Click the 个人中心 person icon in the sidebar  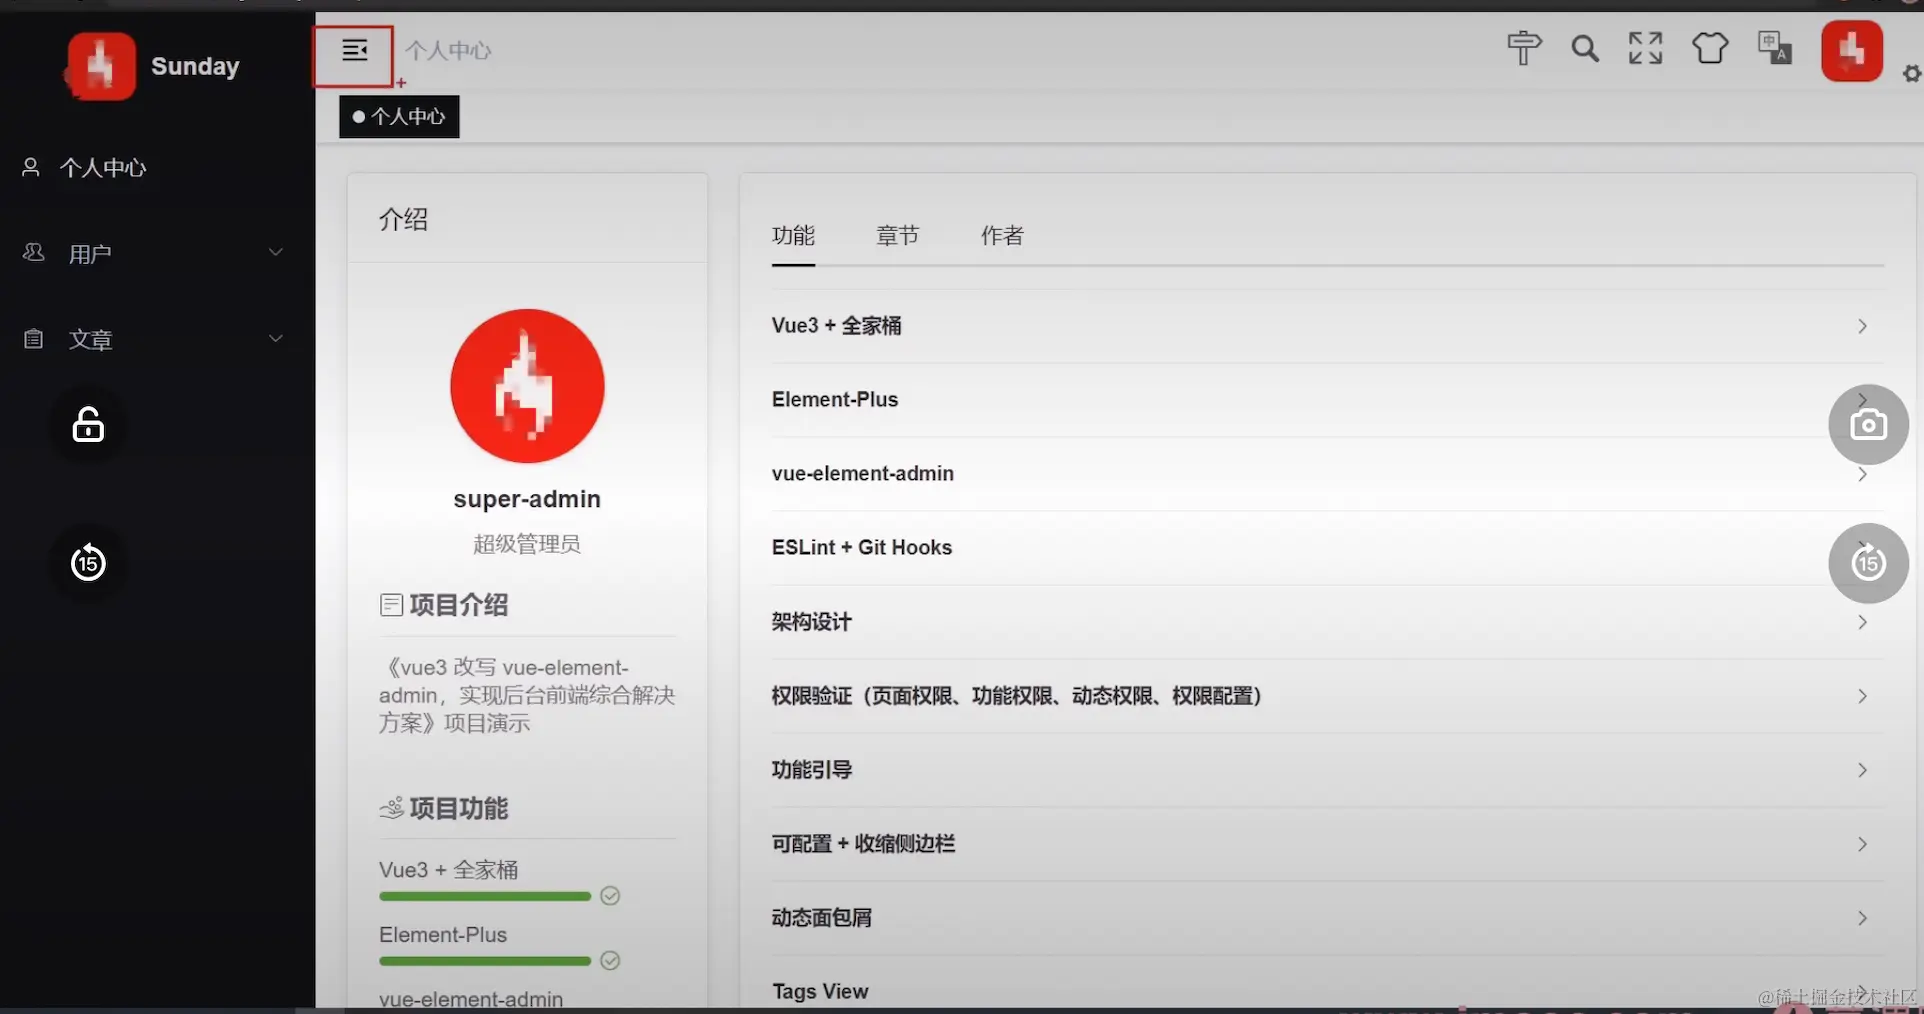(31, 167)
